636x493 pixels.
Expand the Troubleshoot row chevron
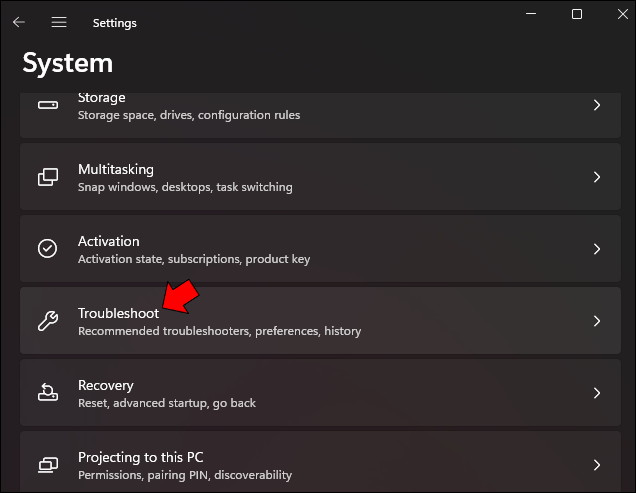597,321
